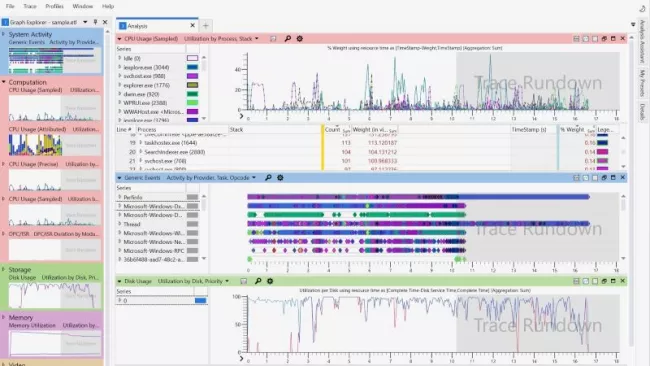Show graph and table in Generic Events panel
650x366 pixels.
[576, 178]
